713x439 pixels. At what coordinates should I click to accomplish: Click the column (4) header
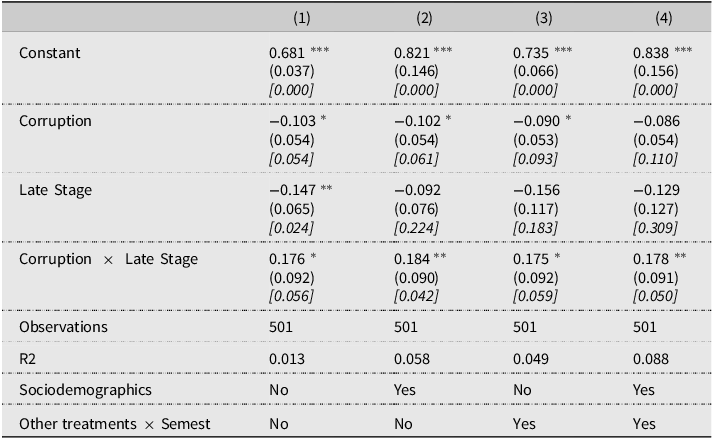[663, 18]
